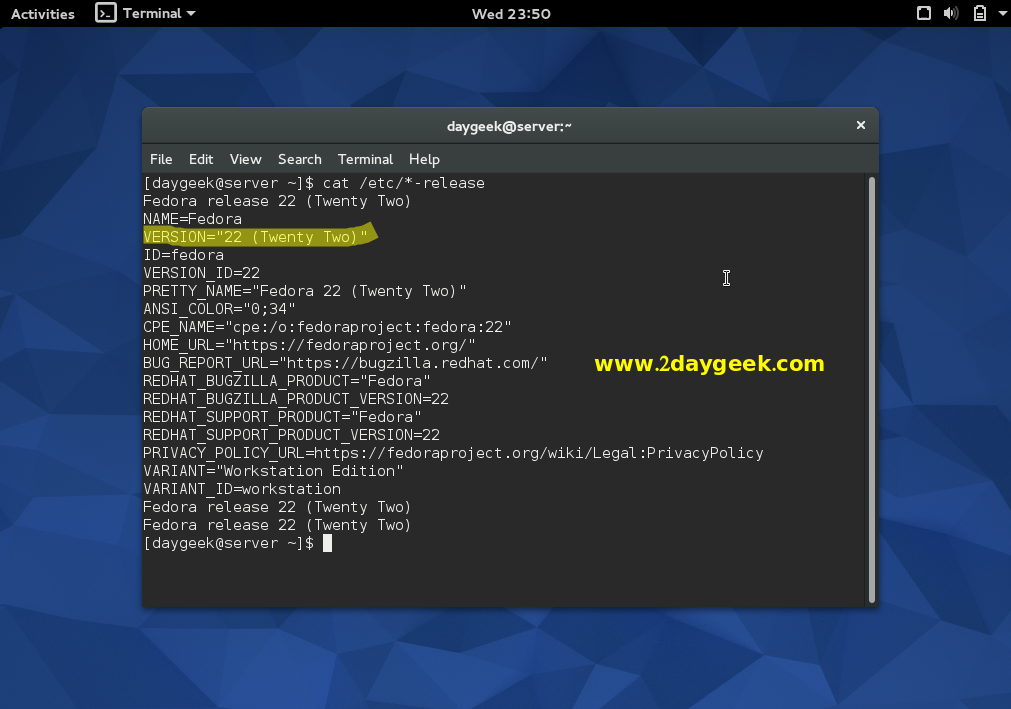Open the View menu
The width and height of the screenshot is (1011, 709).
point(245,159)
